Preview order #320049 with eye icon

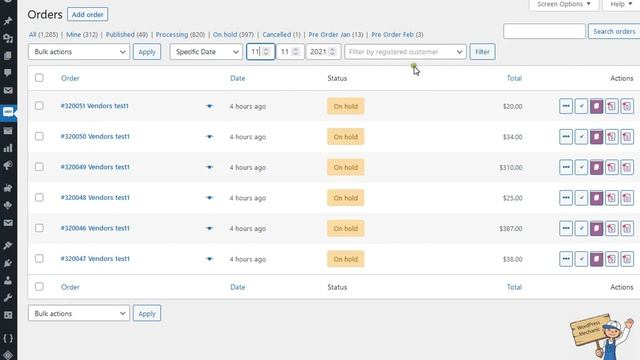(x=209, y=167)
